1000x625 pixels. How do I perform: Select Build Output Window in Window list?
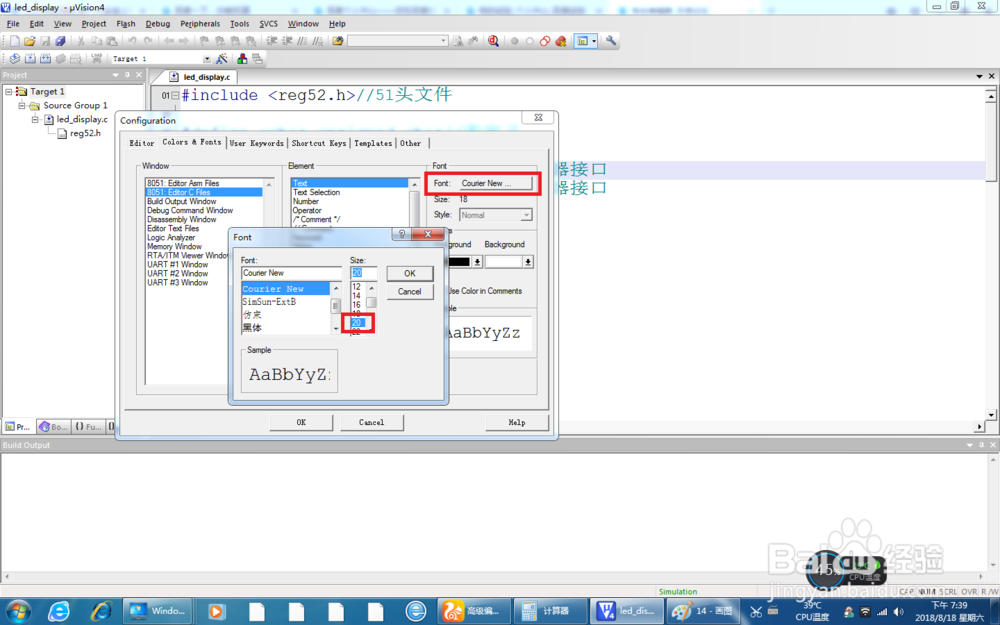point(182,201)
